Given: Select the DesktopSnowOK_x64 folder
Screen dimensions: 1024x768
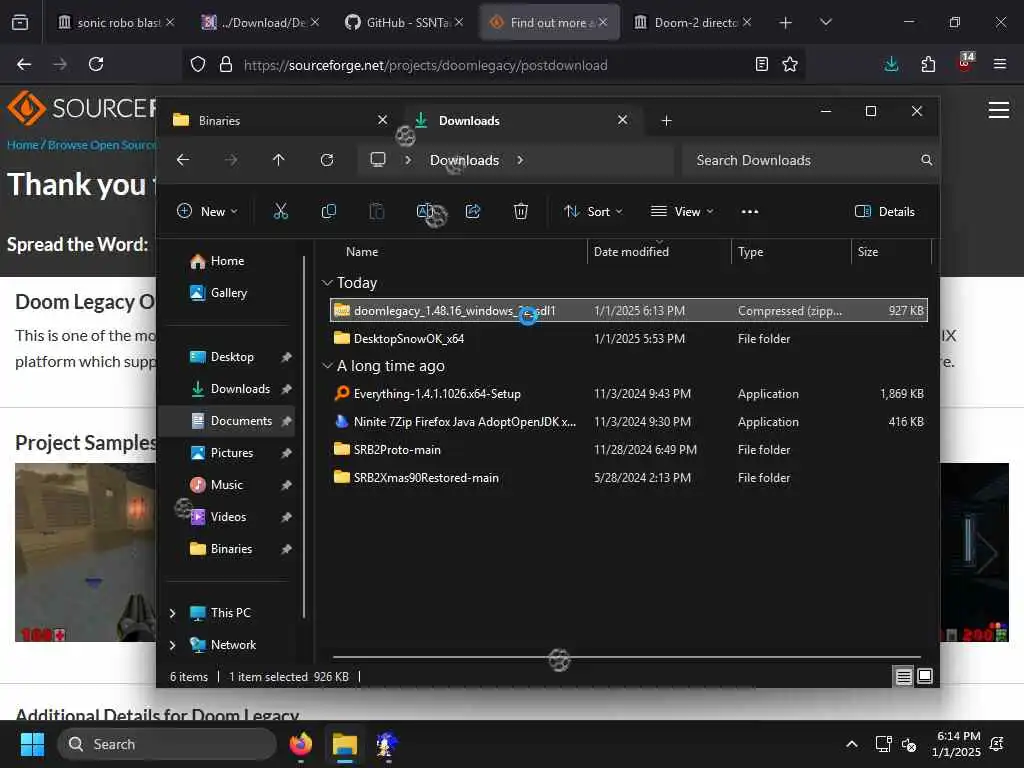Looking at the screenshot, I should coord(630,339).
